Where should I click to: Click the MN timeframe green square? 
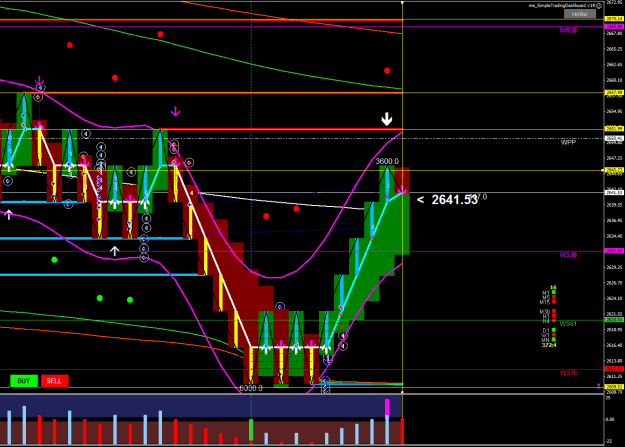(554, 339)
